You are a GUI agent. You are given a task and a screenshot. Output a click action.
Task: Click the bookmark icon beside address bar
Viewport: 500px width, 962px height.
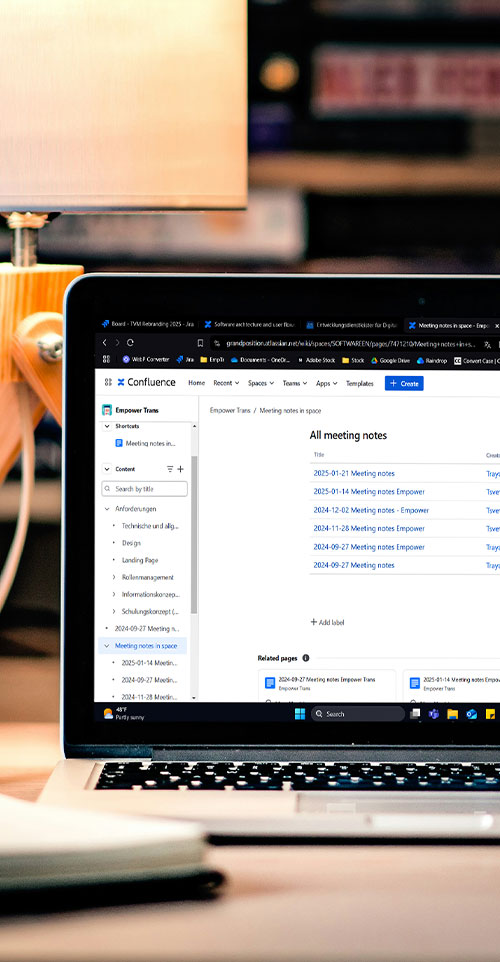(x=200, y=343)
